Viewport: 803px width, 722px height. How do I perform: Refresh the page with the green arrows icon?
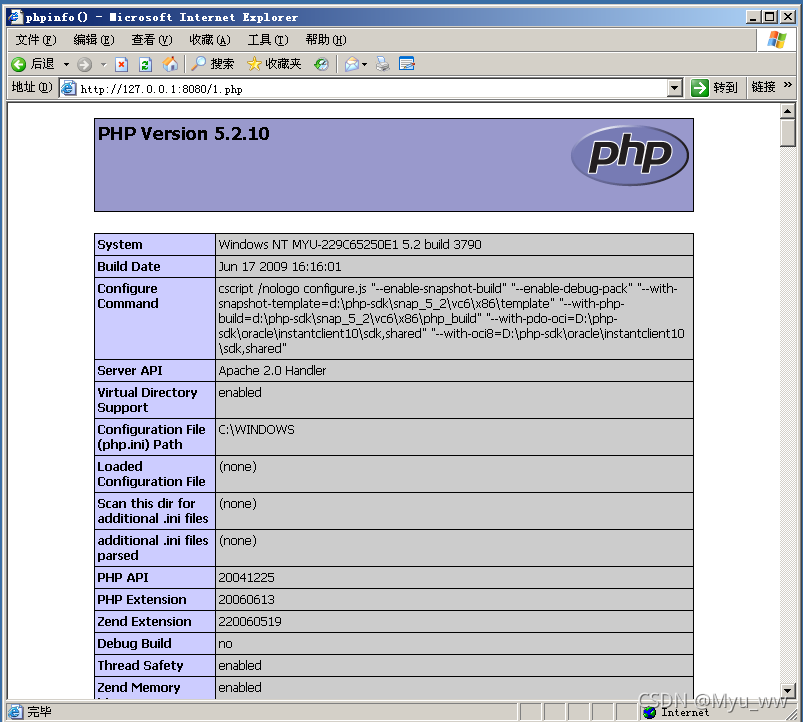click(x=145, y=65)
